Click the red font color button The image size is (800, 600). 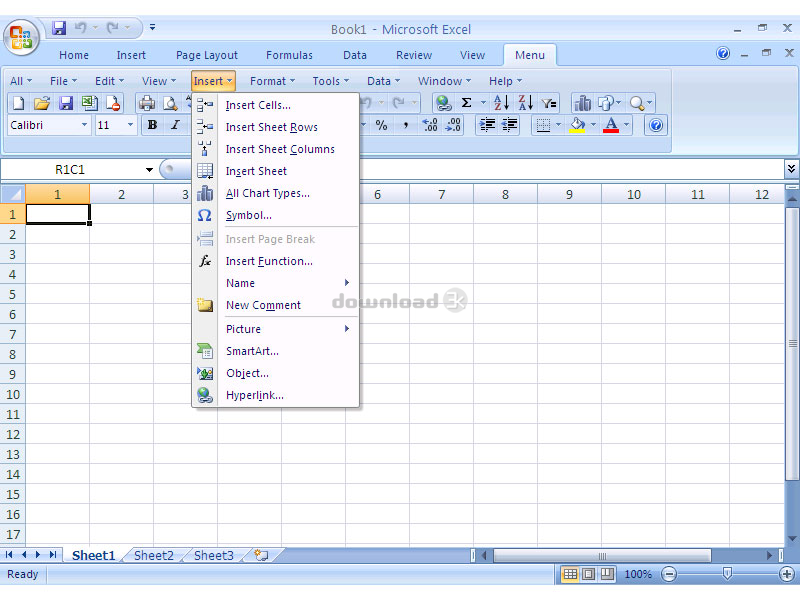point(611,125)
